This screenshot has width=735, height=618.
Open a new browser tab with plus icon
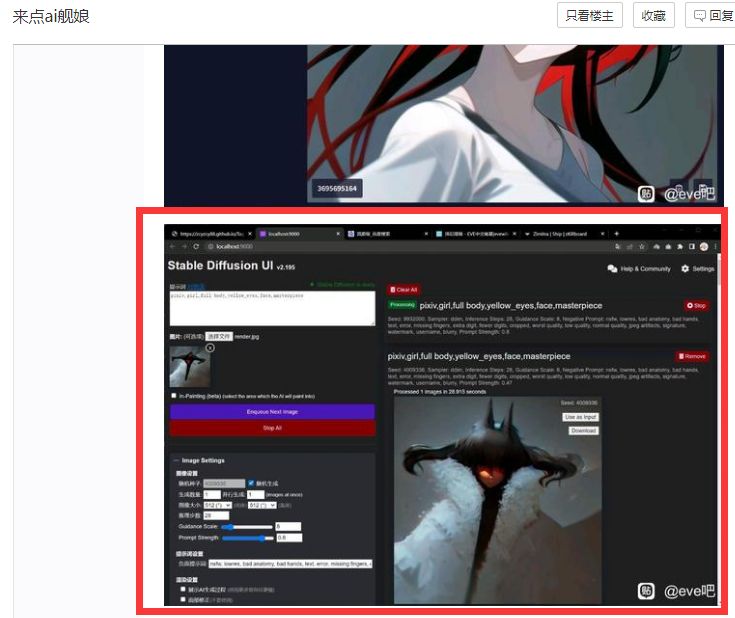(x=616, y=234)
